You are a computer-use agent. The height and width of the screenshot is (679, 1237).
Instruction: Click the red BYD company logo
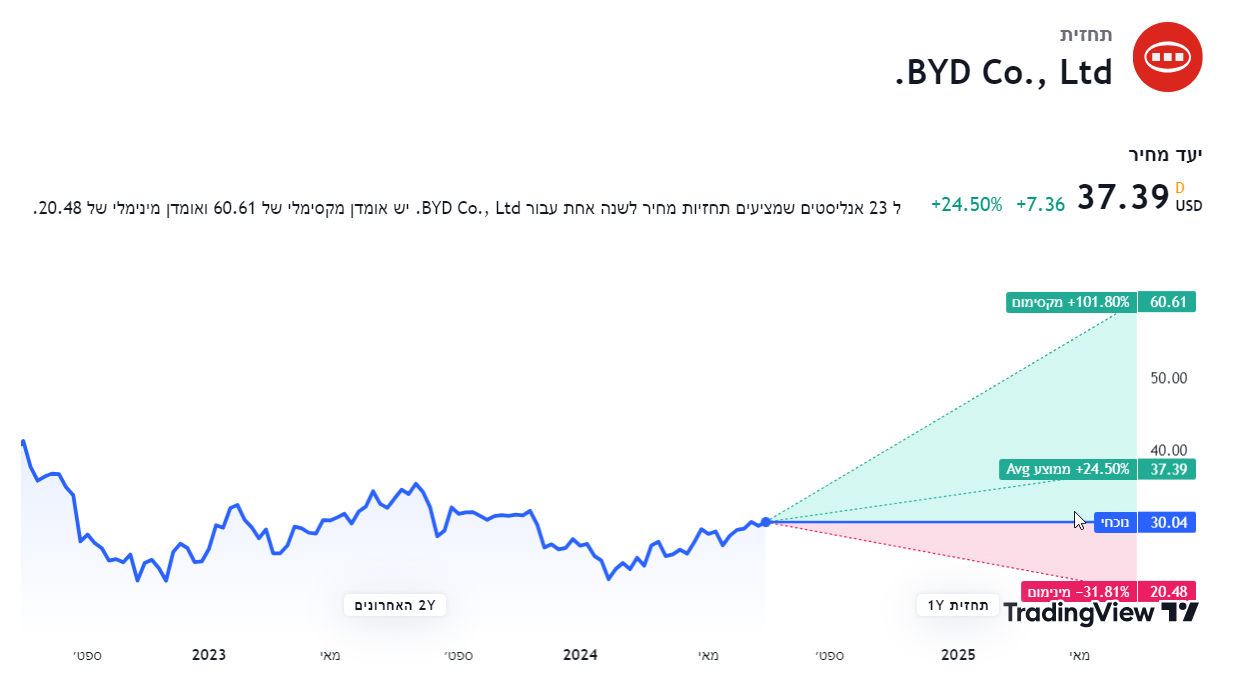1167,57
